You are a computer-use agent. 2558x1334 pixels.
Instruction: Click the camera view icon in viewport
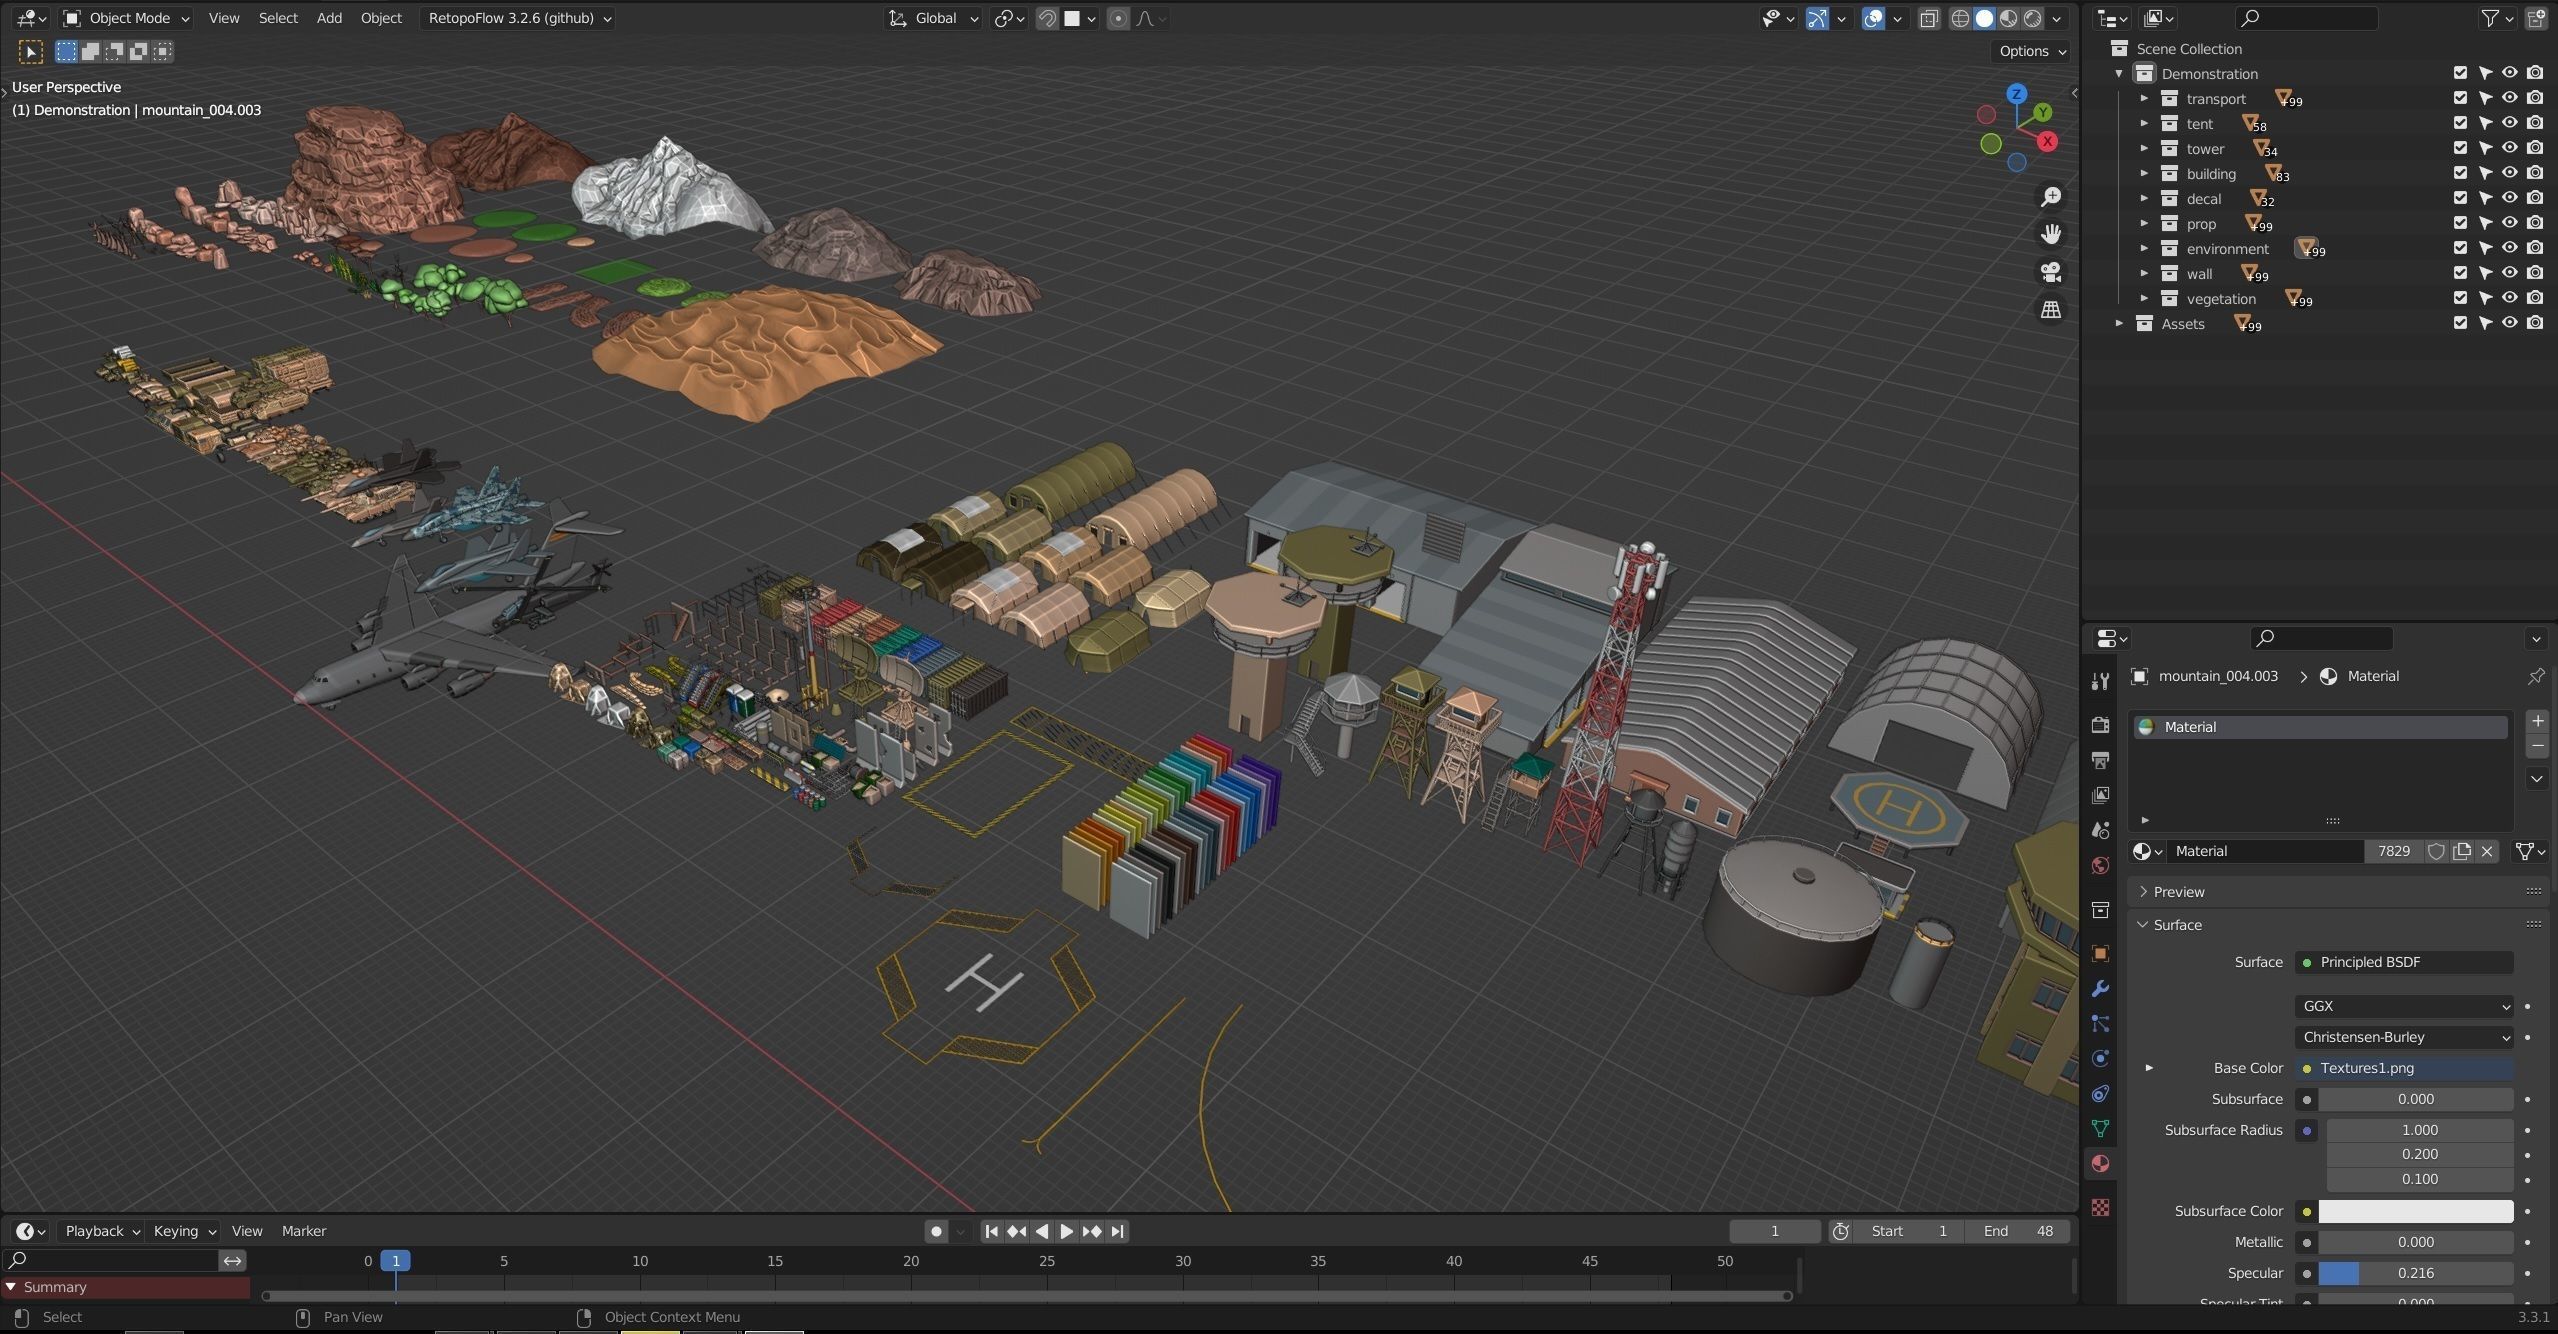tap(2051, 272)
